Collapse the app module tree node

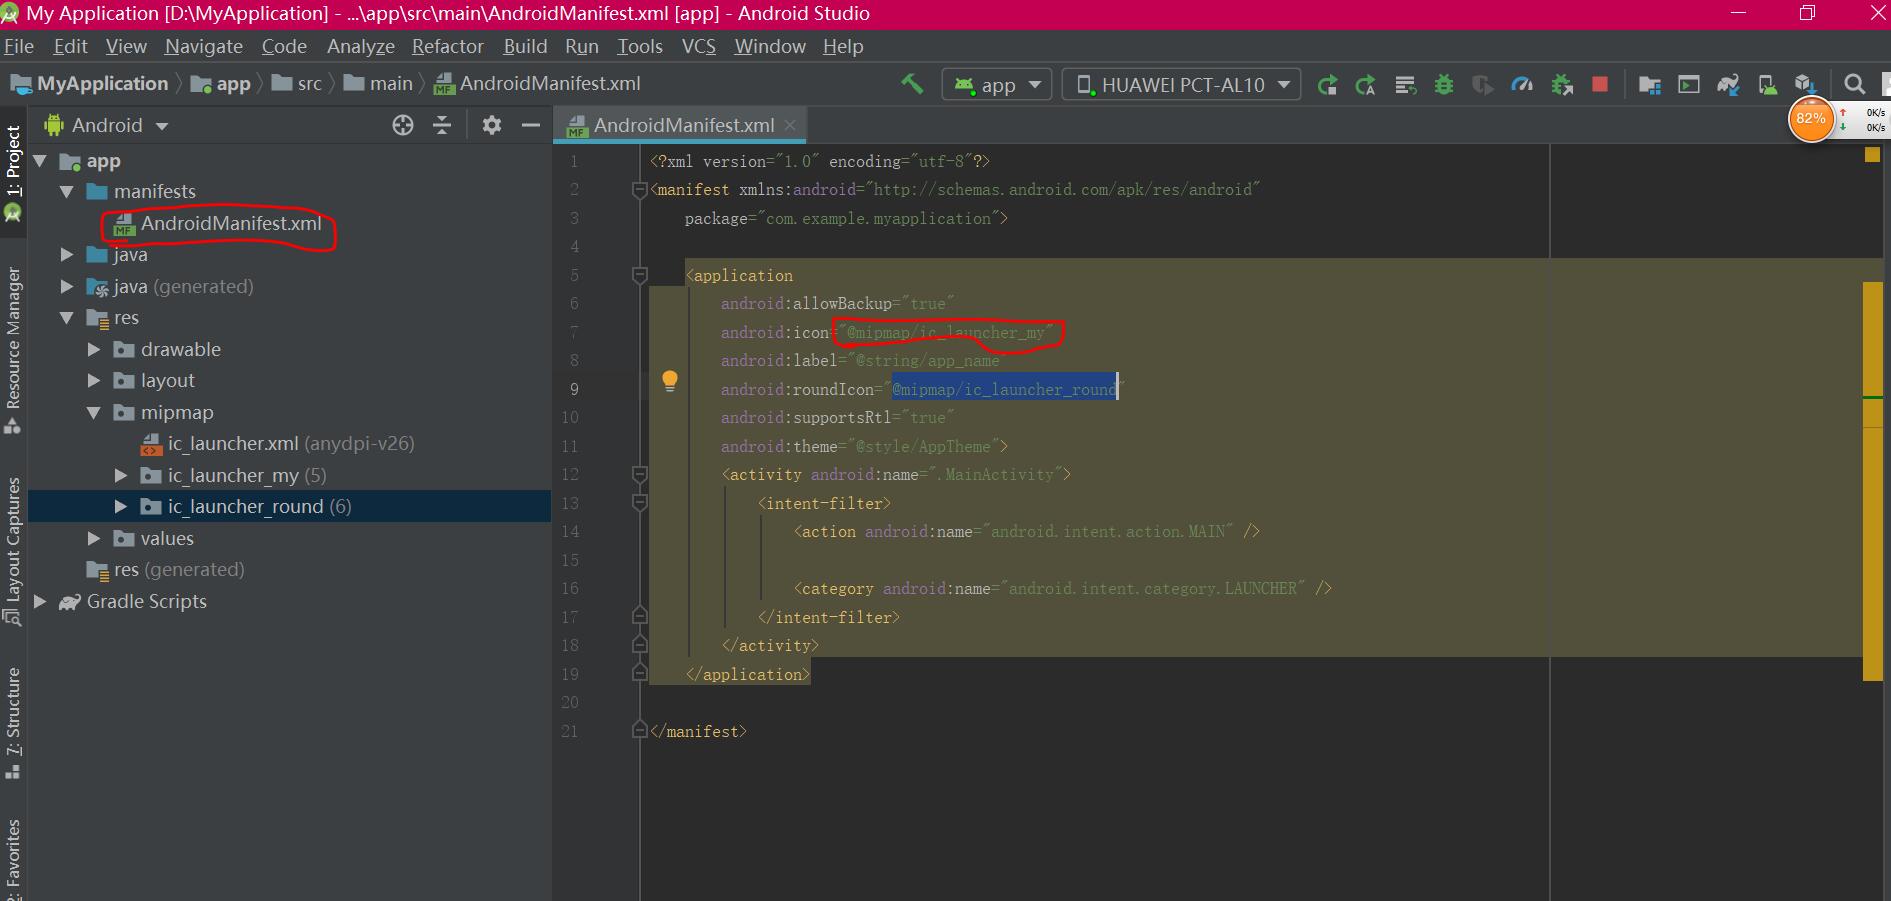41,161
